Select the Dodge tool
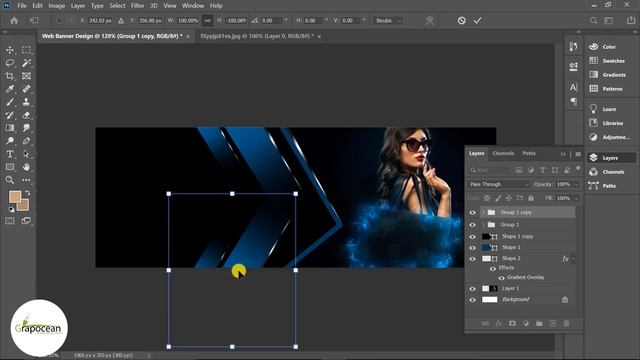Viewport: 640px width, 360px height. pyautogui.click(x=10, y=141)
